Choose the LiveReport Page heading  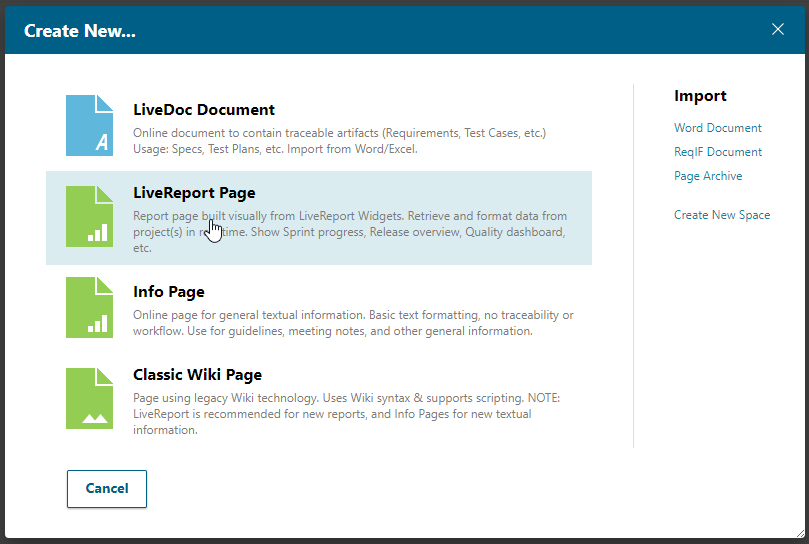point(194,193)
